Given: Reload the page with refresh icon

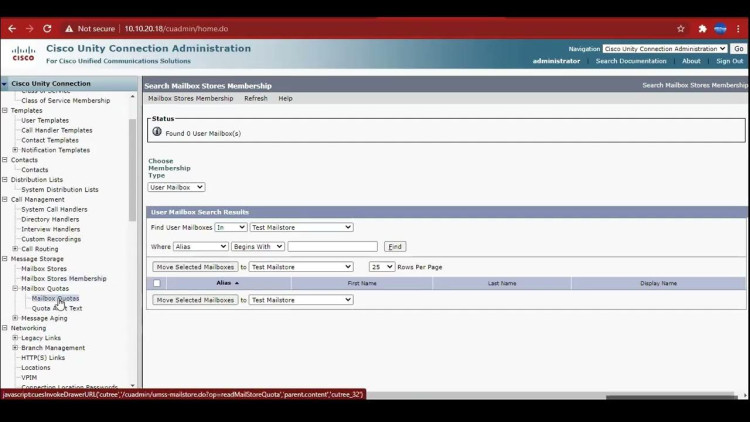Looking at the screenshot, I should pos(47,29).
